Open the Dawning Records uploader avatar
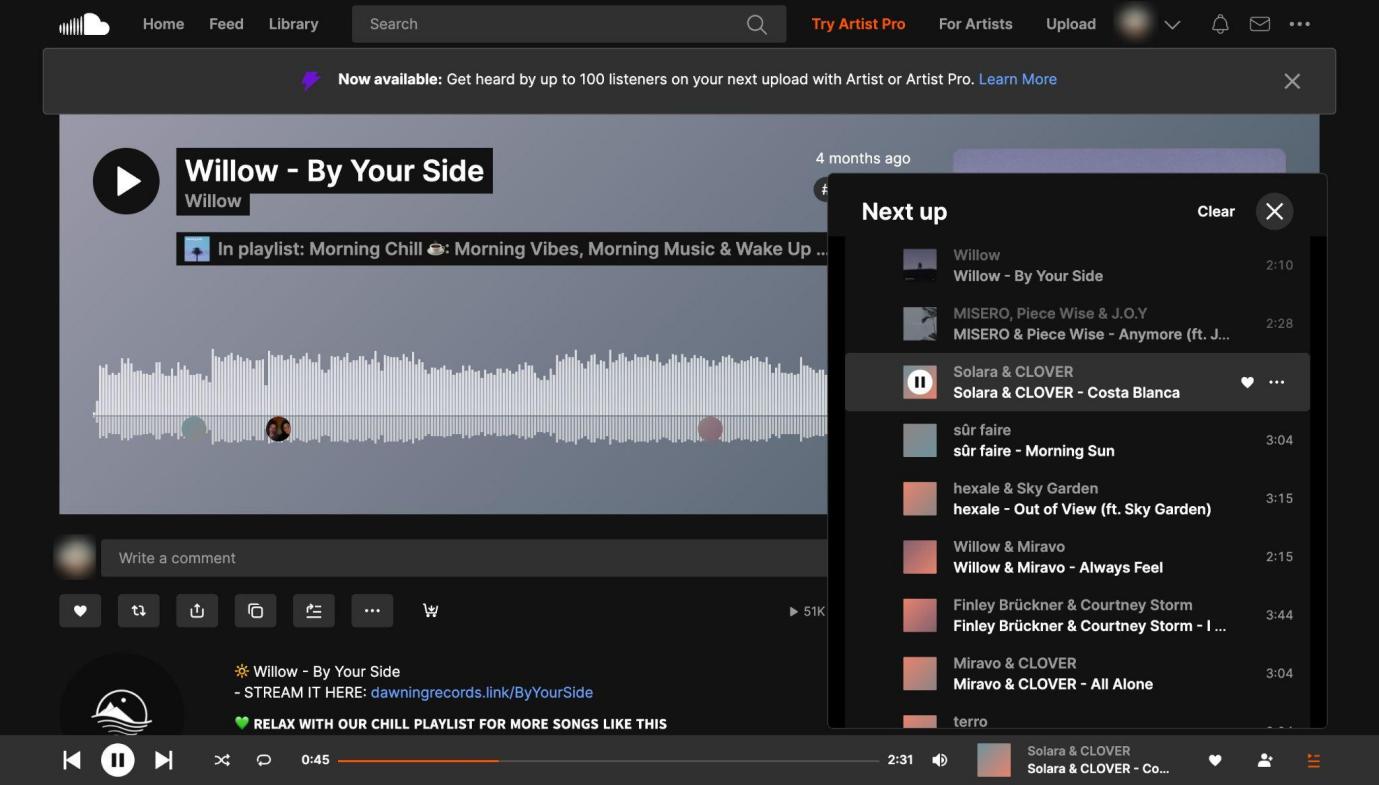The image size is (1379, 785). coord(121,695)
